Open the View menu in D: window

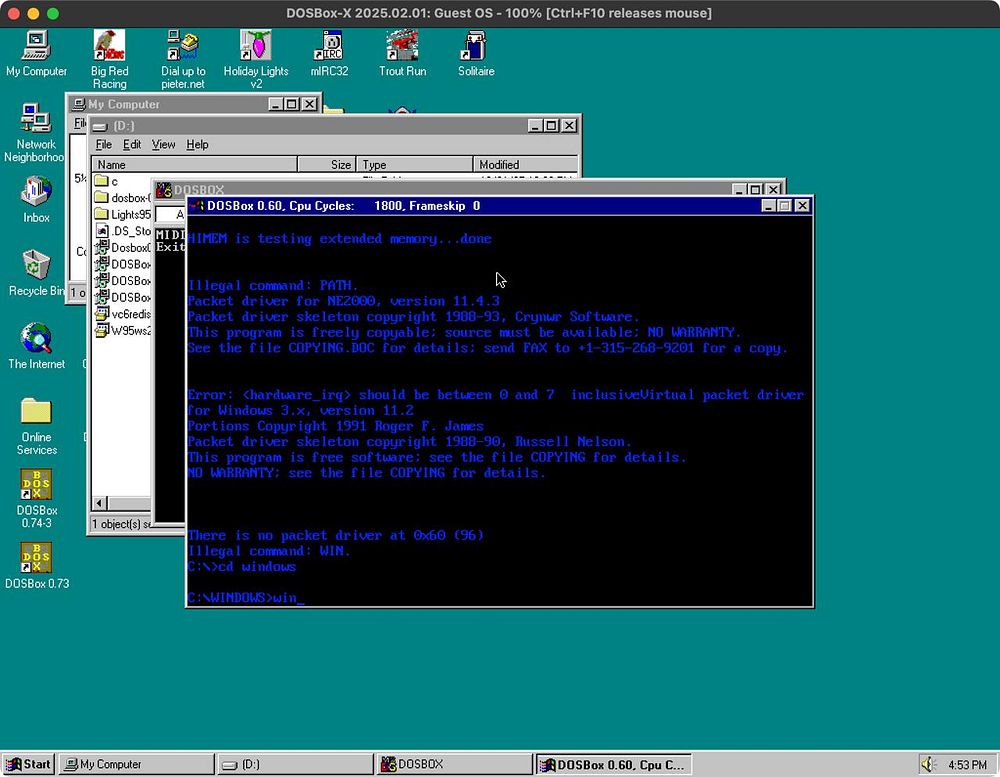[163, 145]
